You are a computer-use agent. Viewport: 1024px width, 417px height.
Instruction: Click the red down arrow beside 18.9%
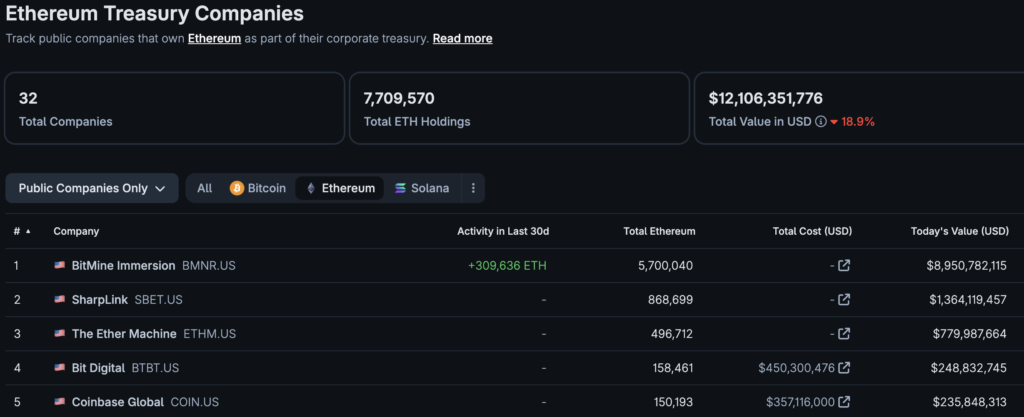point(834,122)
